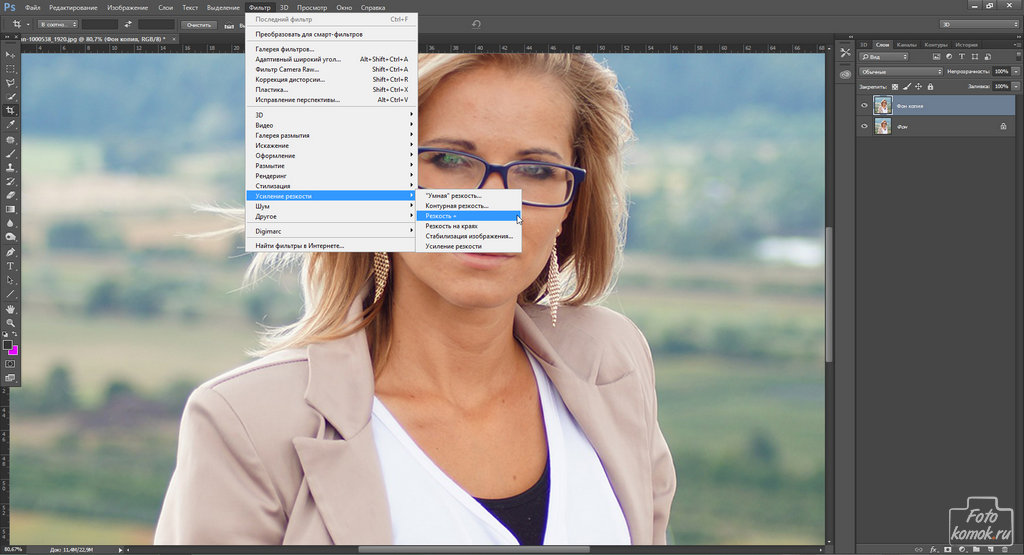This screenshot has width=1024, height=555.
Task: Select the Hand tool
Action: click(10, 309)
